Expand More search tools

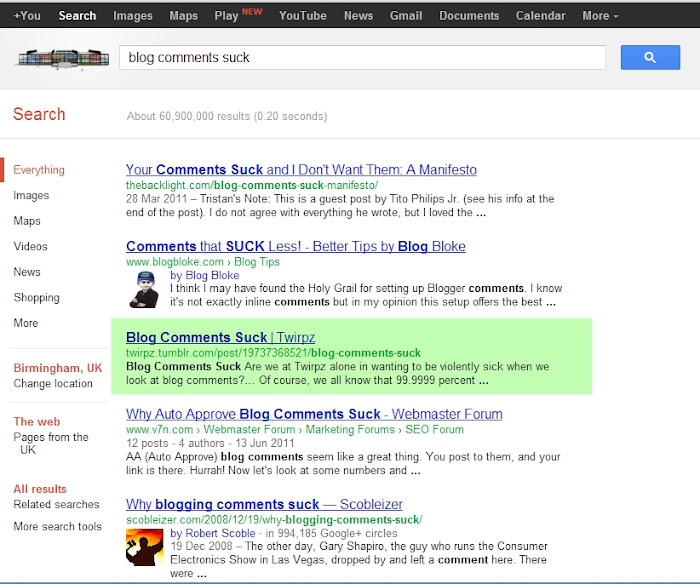click(x=58, y=526)
